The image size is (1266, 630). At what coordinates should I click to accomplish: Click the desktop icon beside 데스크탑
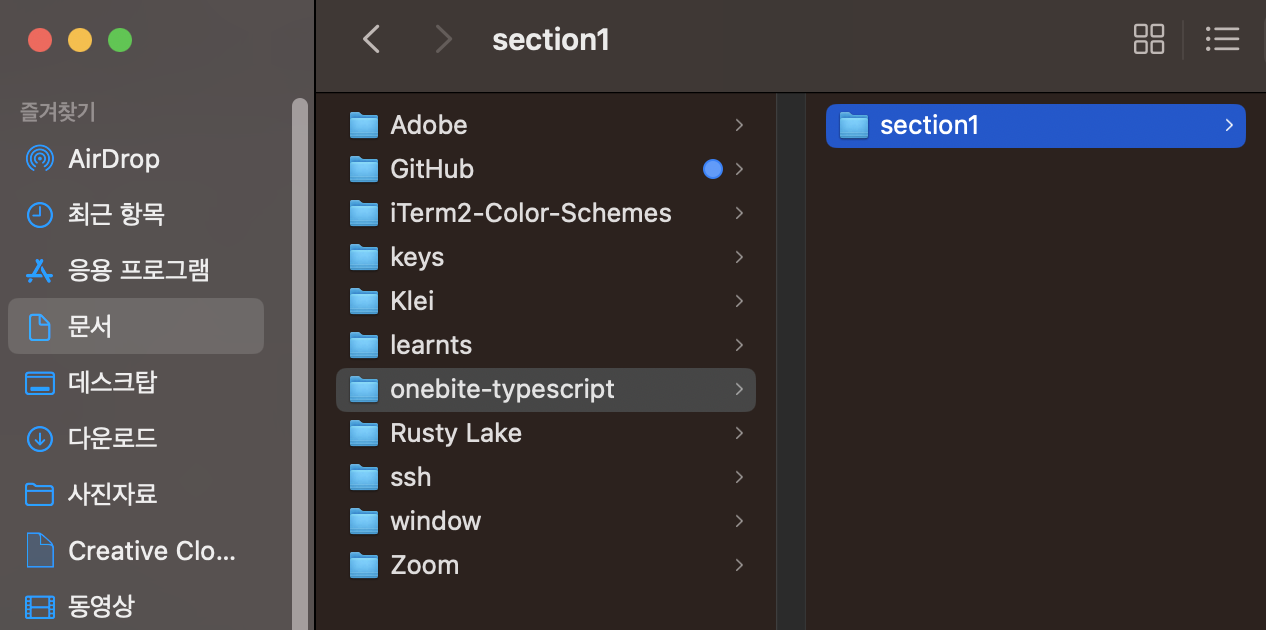point(39,382)
